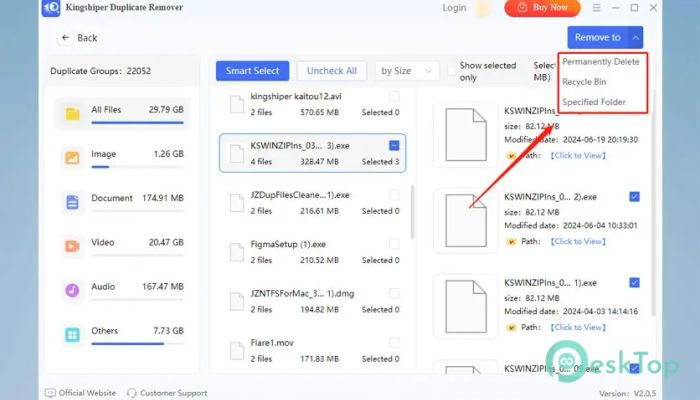Image resolution: width=700 pixels, height=400 pixels.
Task: Select the Video category label
Action: (103, 242)
